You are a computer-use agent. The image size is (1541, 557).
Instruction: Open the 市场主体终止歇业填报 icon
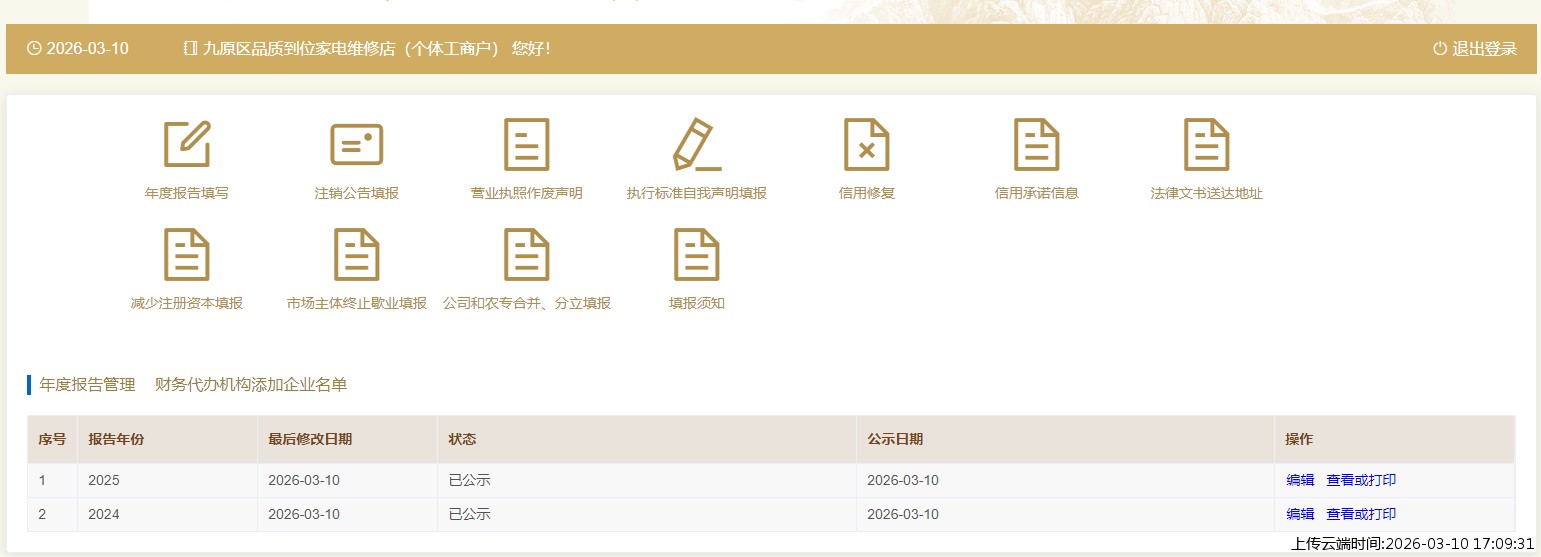pos(357,255)
